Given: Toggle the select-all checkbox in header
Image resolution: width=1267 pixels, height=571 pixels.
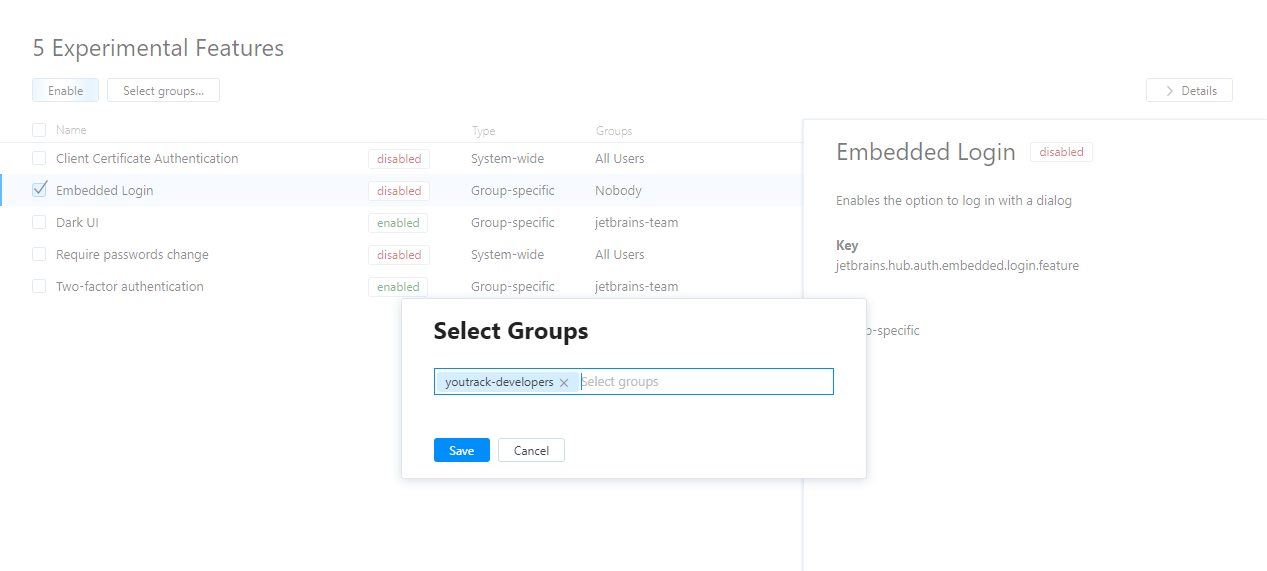Looking at the screenshot, I should pos(39,130).
